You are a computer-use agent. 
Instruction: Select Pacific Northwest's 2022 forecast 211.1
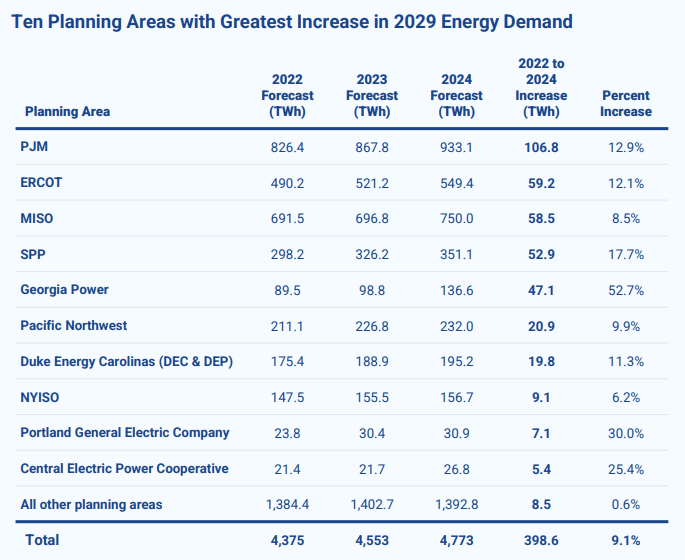point(287,326)
